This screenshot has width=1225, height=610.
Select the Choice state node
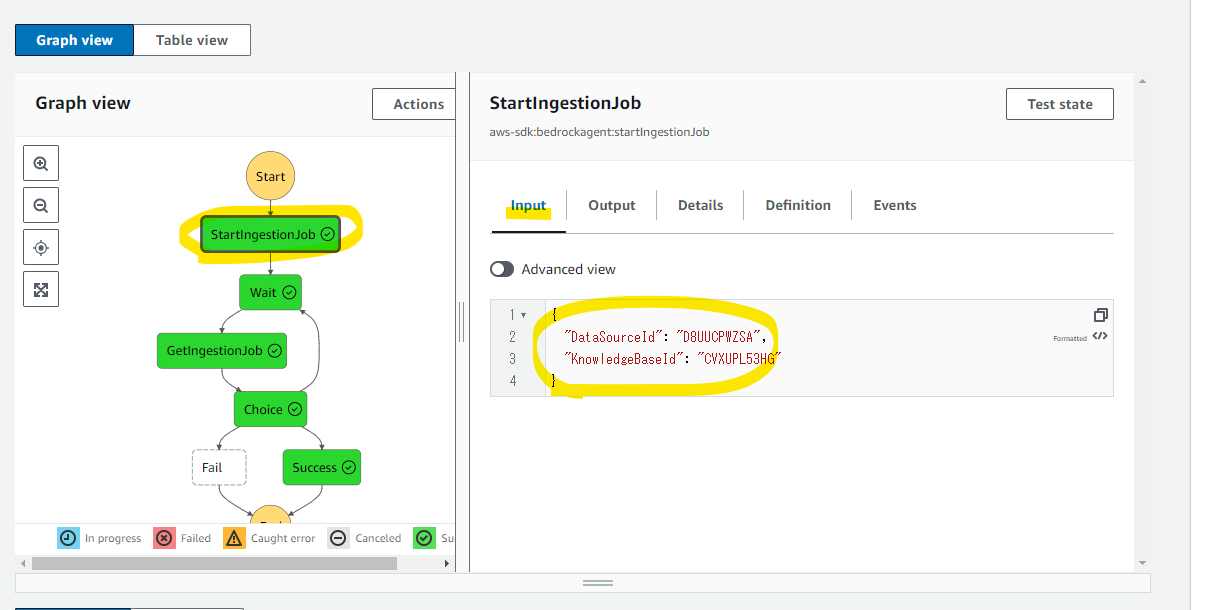(270, 409)
